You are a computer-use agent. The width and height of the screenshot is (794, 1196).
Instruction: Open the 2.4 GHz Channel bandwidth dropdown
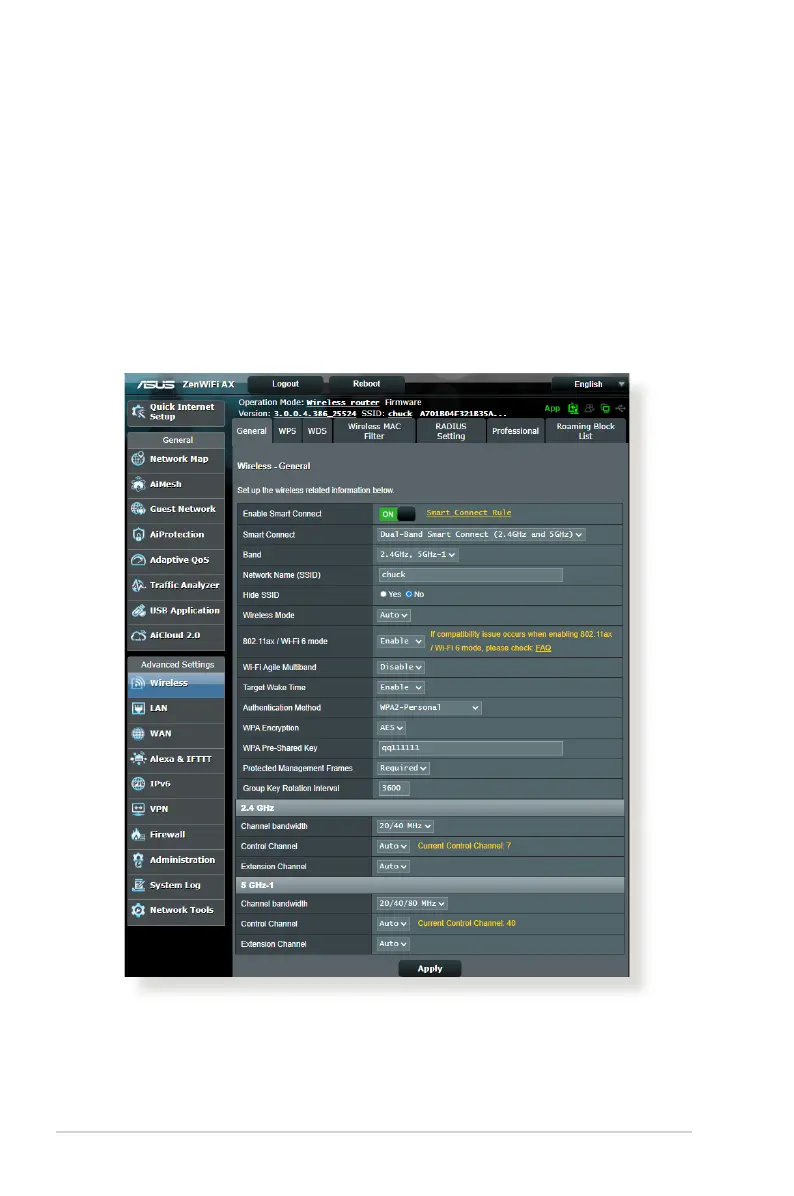(x=406, y=827)
